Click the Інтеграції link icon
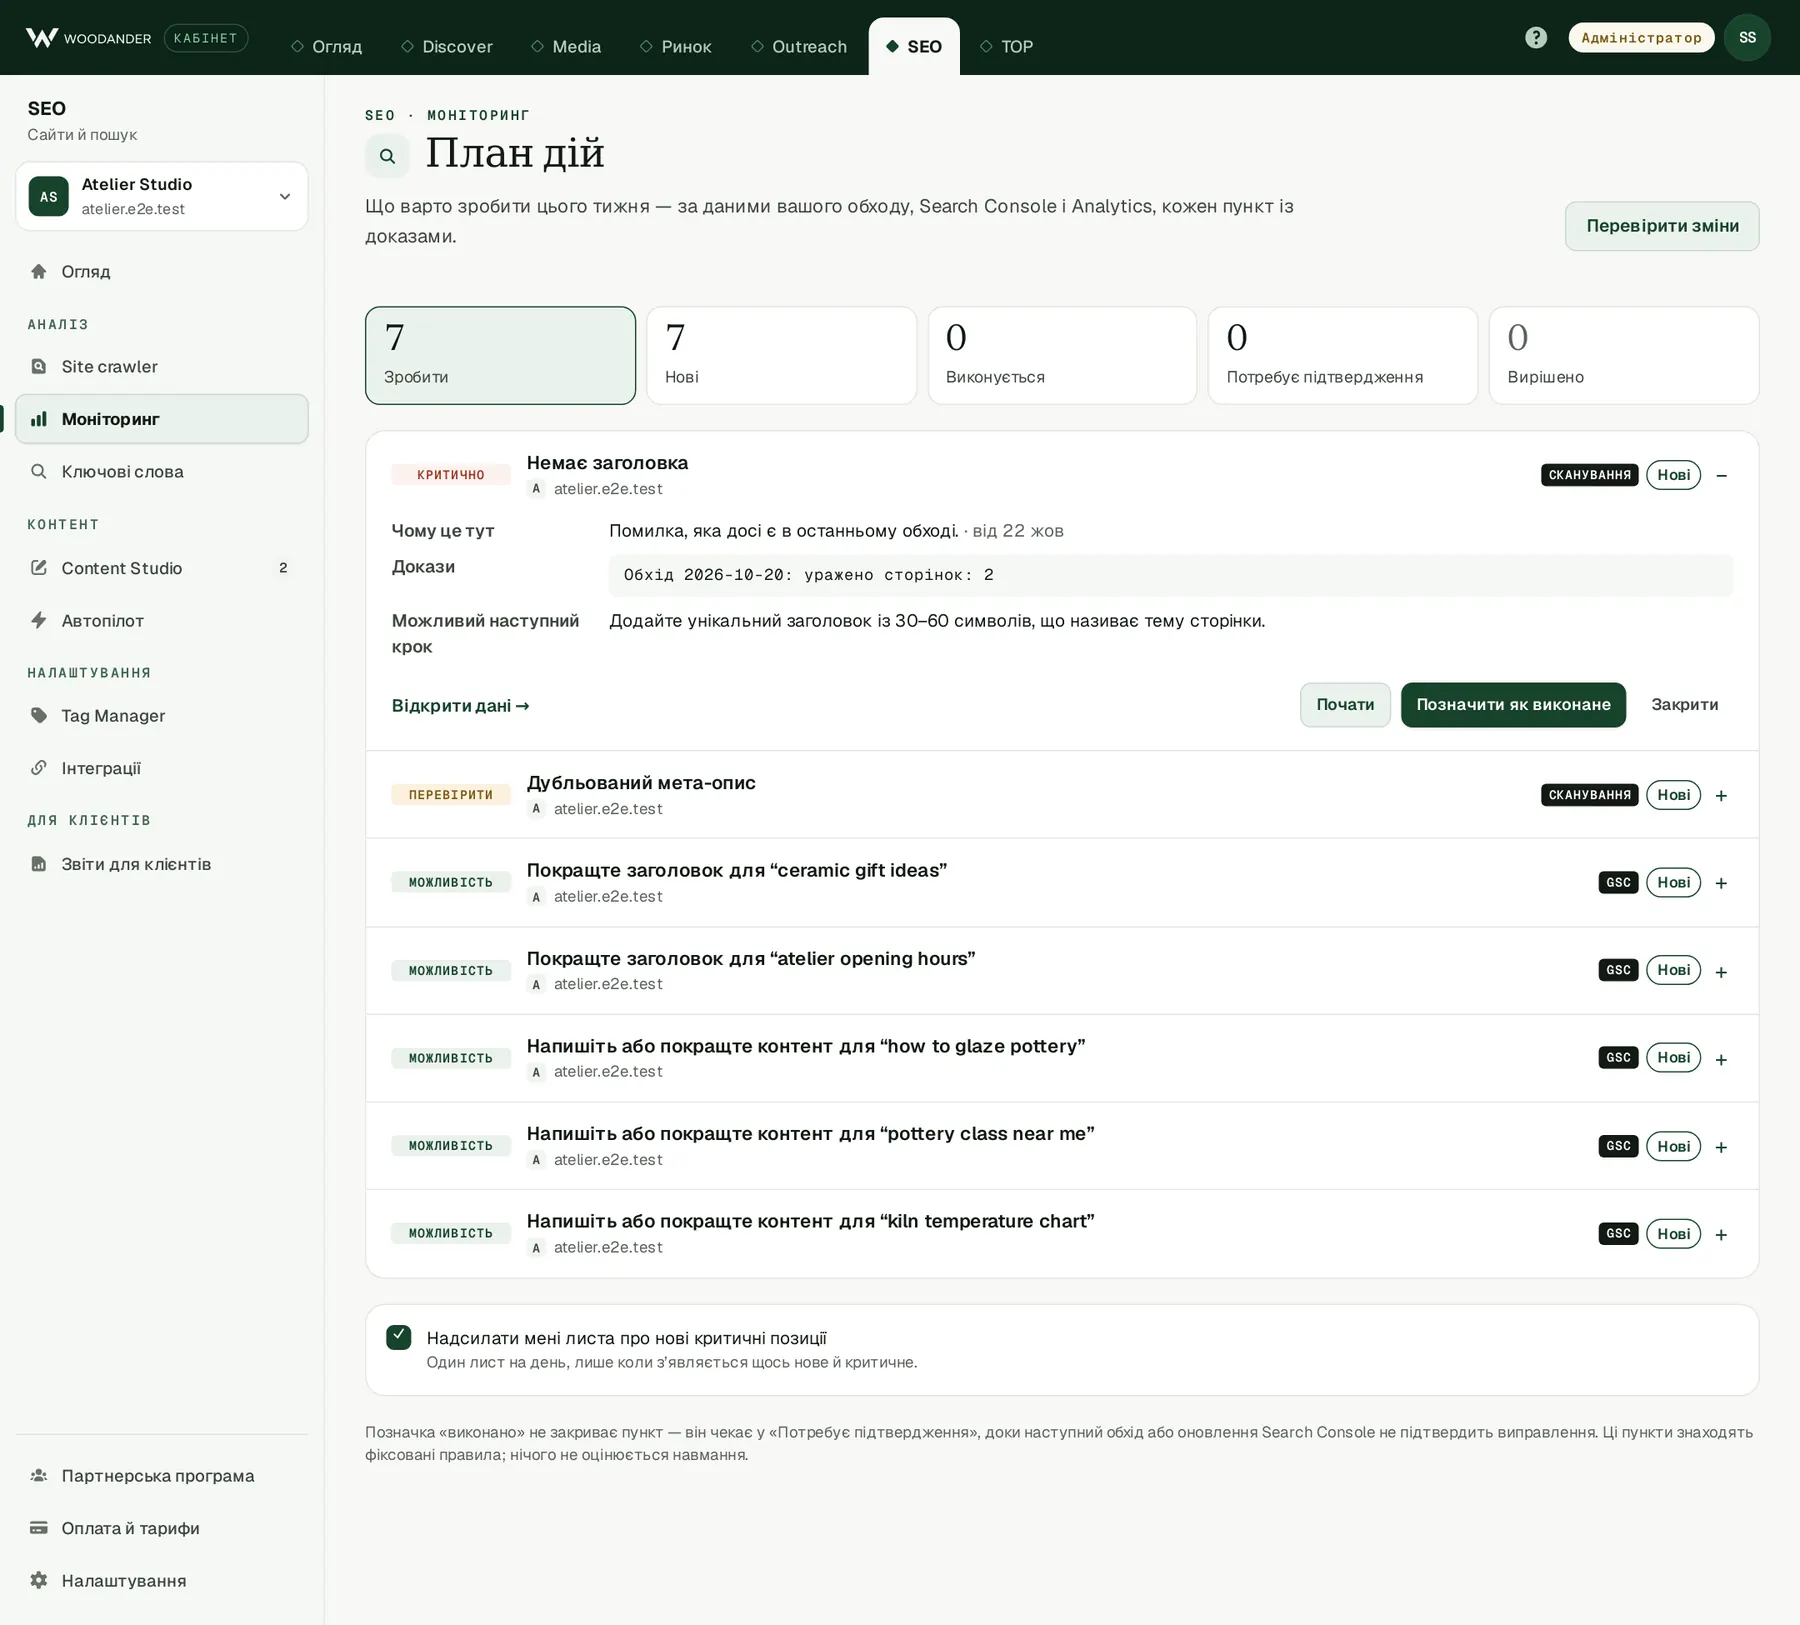The height and width of the screenshot is (1625, 1800). [39, 768]
